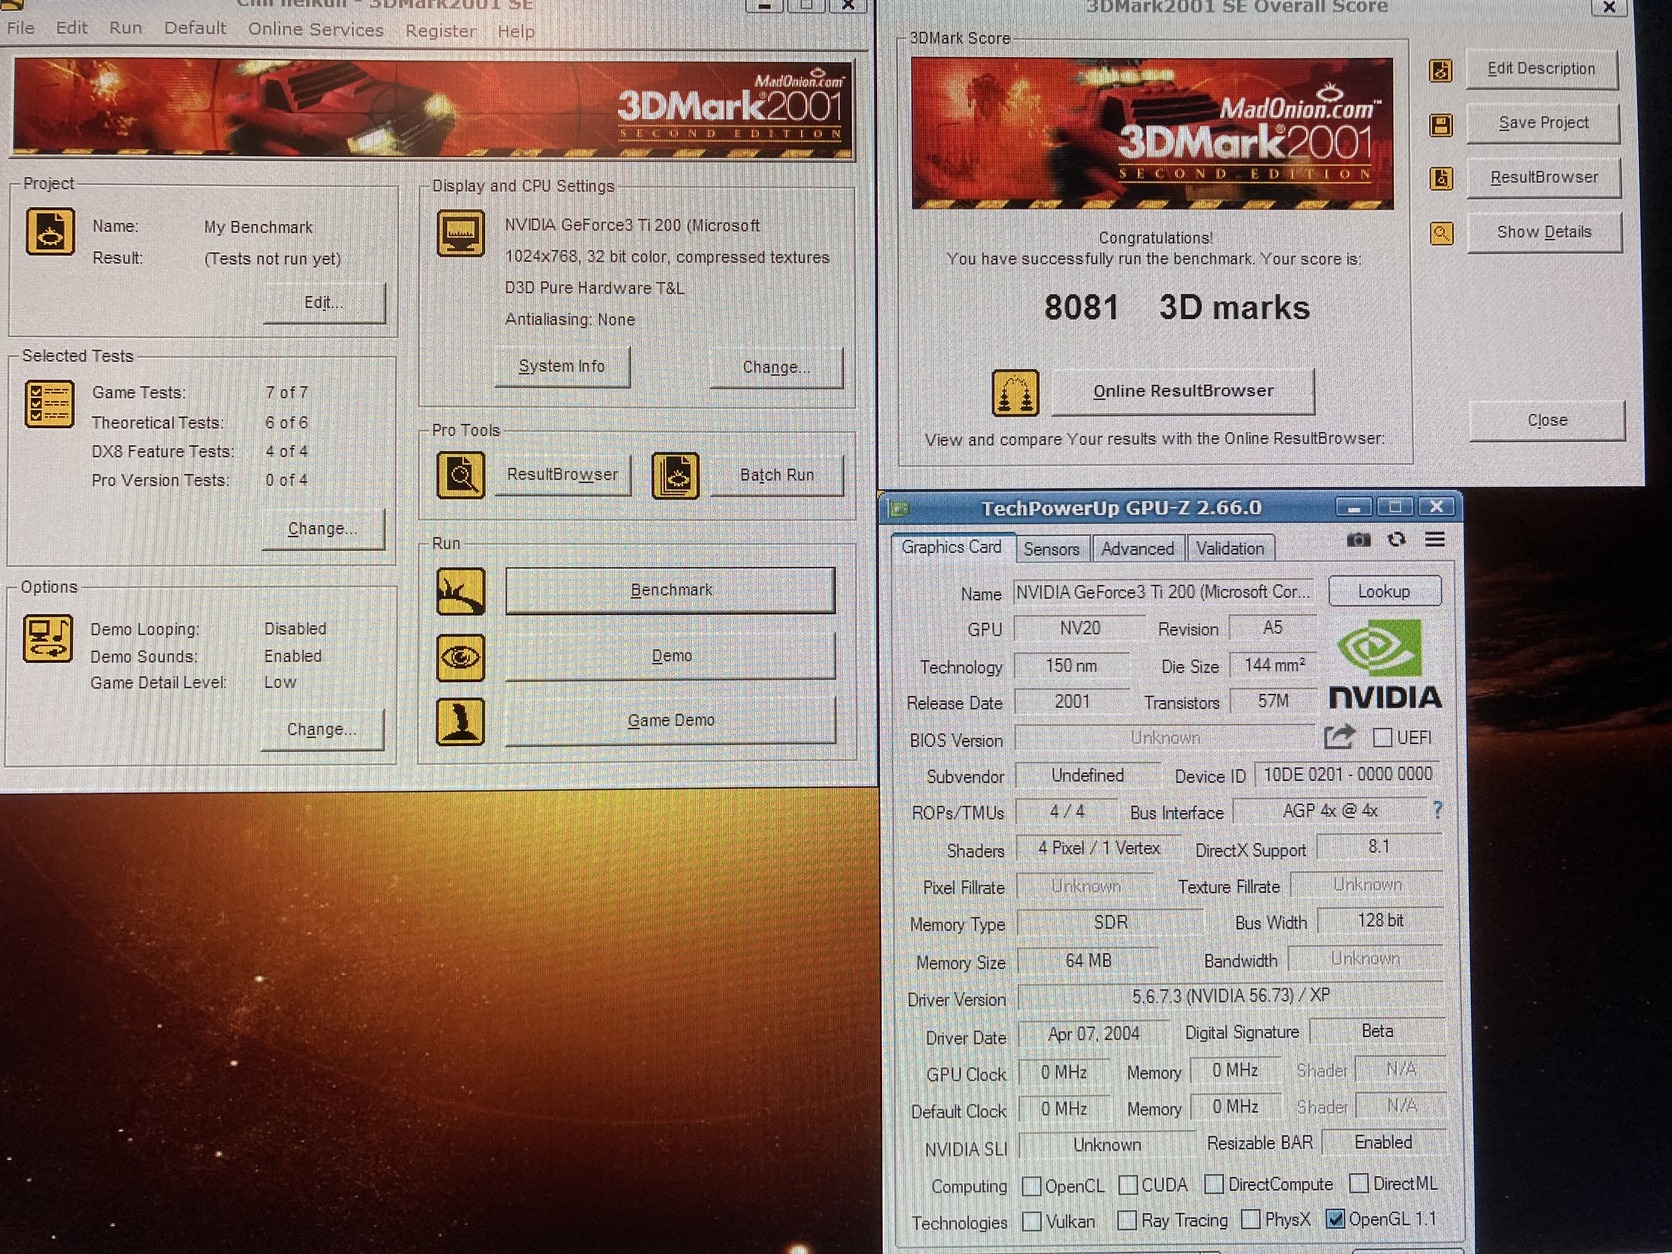Start the test with the Benchmark button
Screen dimensions: 1672x1254
tap(670, 590)
